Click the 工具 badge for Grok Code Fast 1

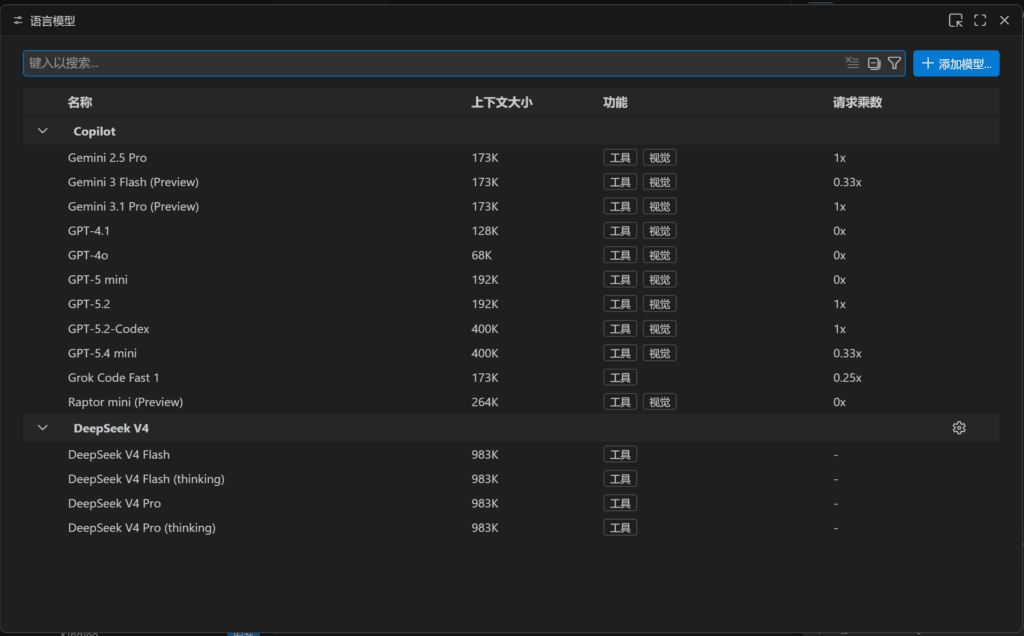[x=620, y=377]
